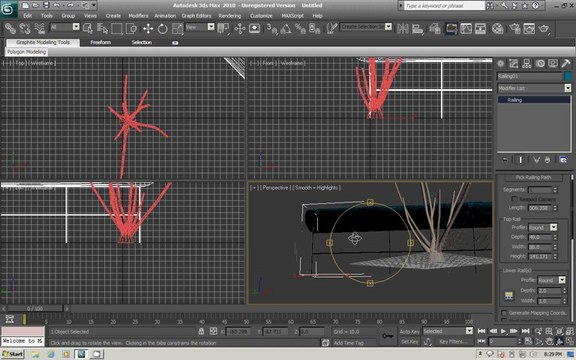Open the Rendering menu
This screenshot has width=576, height=360.
click(x=230, y=16)
